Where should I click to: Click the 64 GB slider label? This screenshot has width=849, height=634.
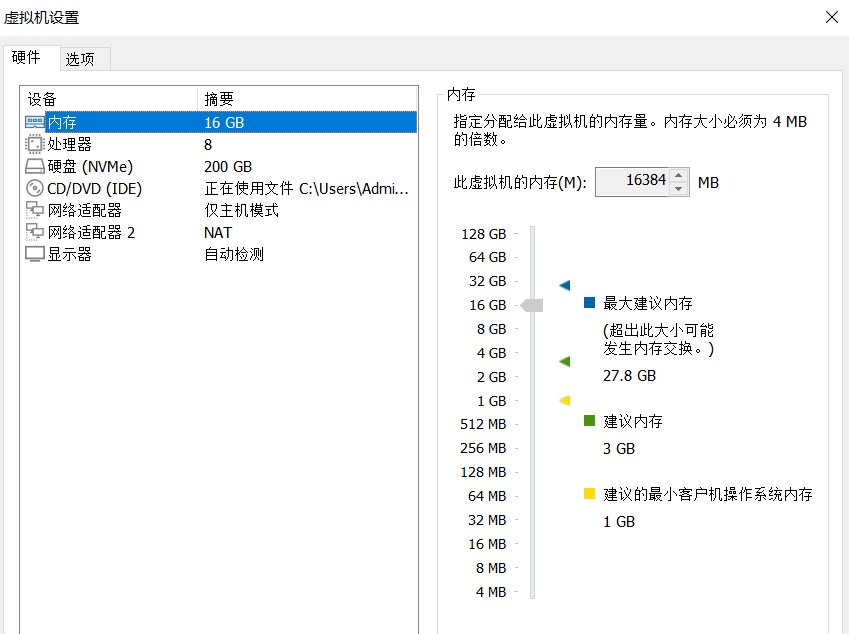[487, 257]
